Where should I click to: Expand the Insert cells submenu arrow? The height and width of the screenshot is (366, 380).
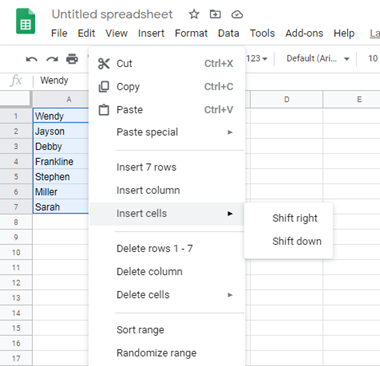(230, 214)
